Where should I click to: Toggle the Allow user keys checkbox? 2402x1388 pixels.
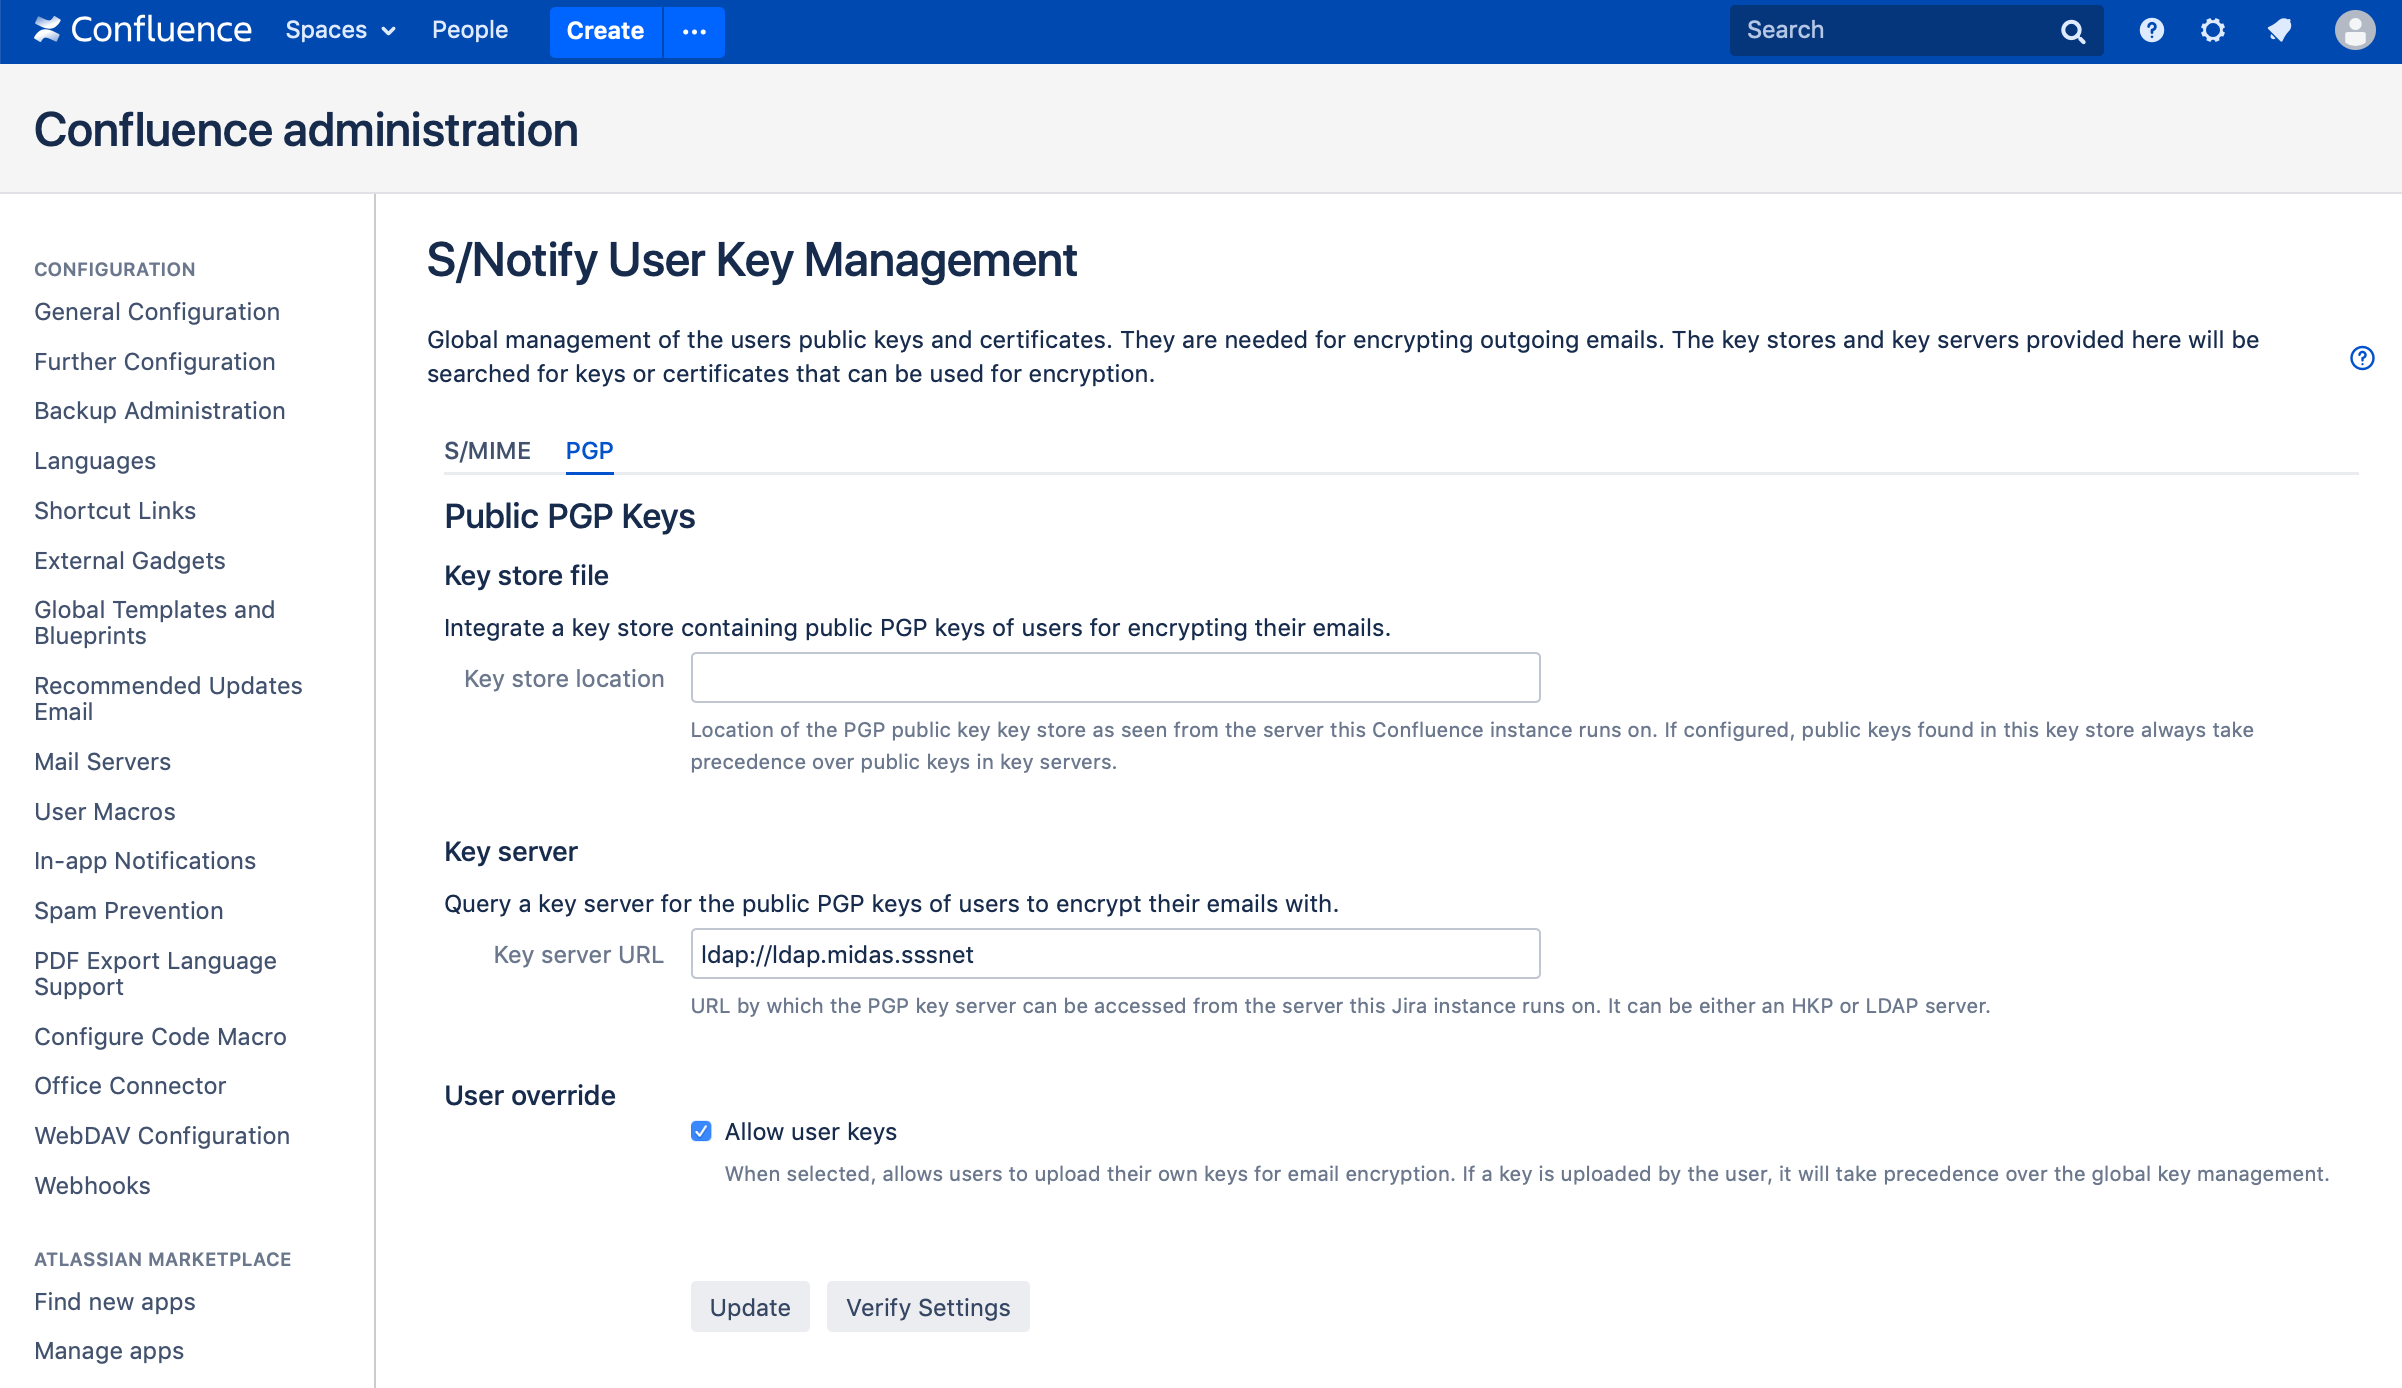click(x=701, y=1131)
